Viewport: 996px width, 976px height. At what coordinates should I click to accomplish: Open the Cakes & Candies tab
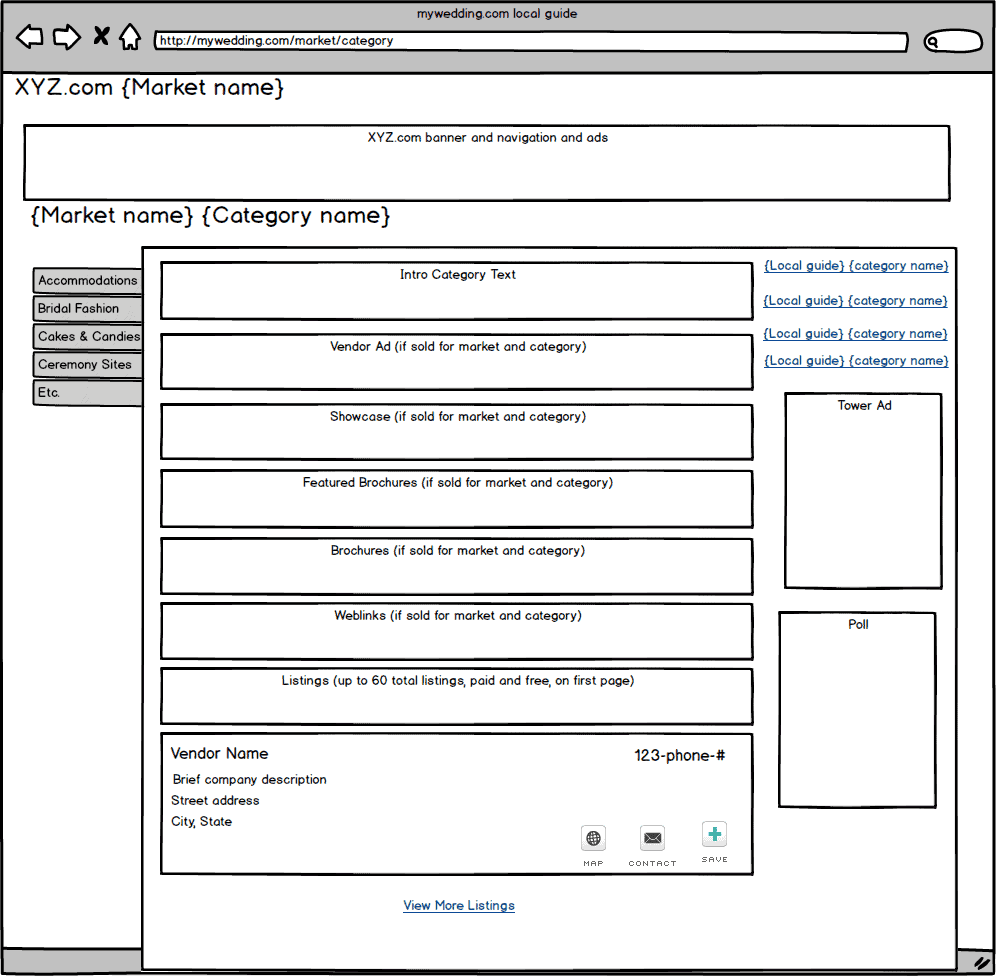click(x=88, y=337)
